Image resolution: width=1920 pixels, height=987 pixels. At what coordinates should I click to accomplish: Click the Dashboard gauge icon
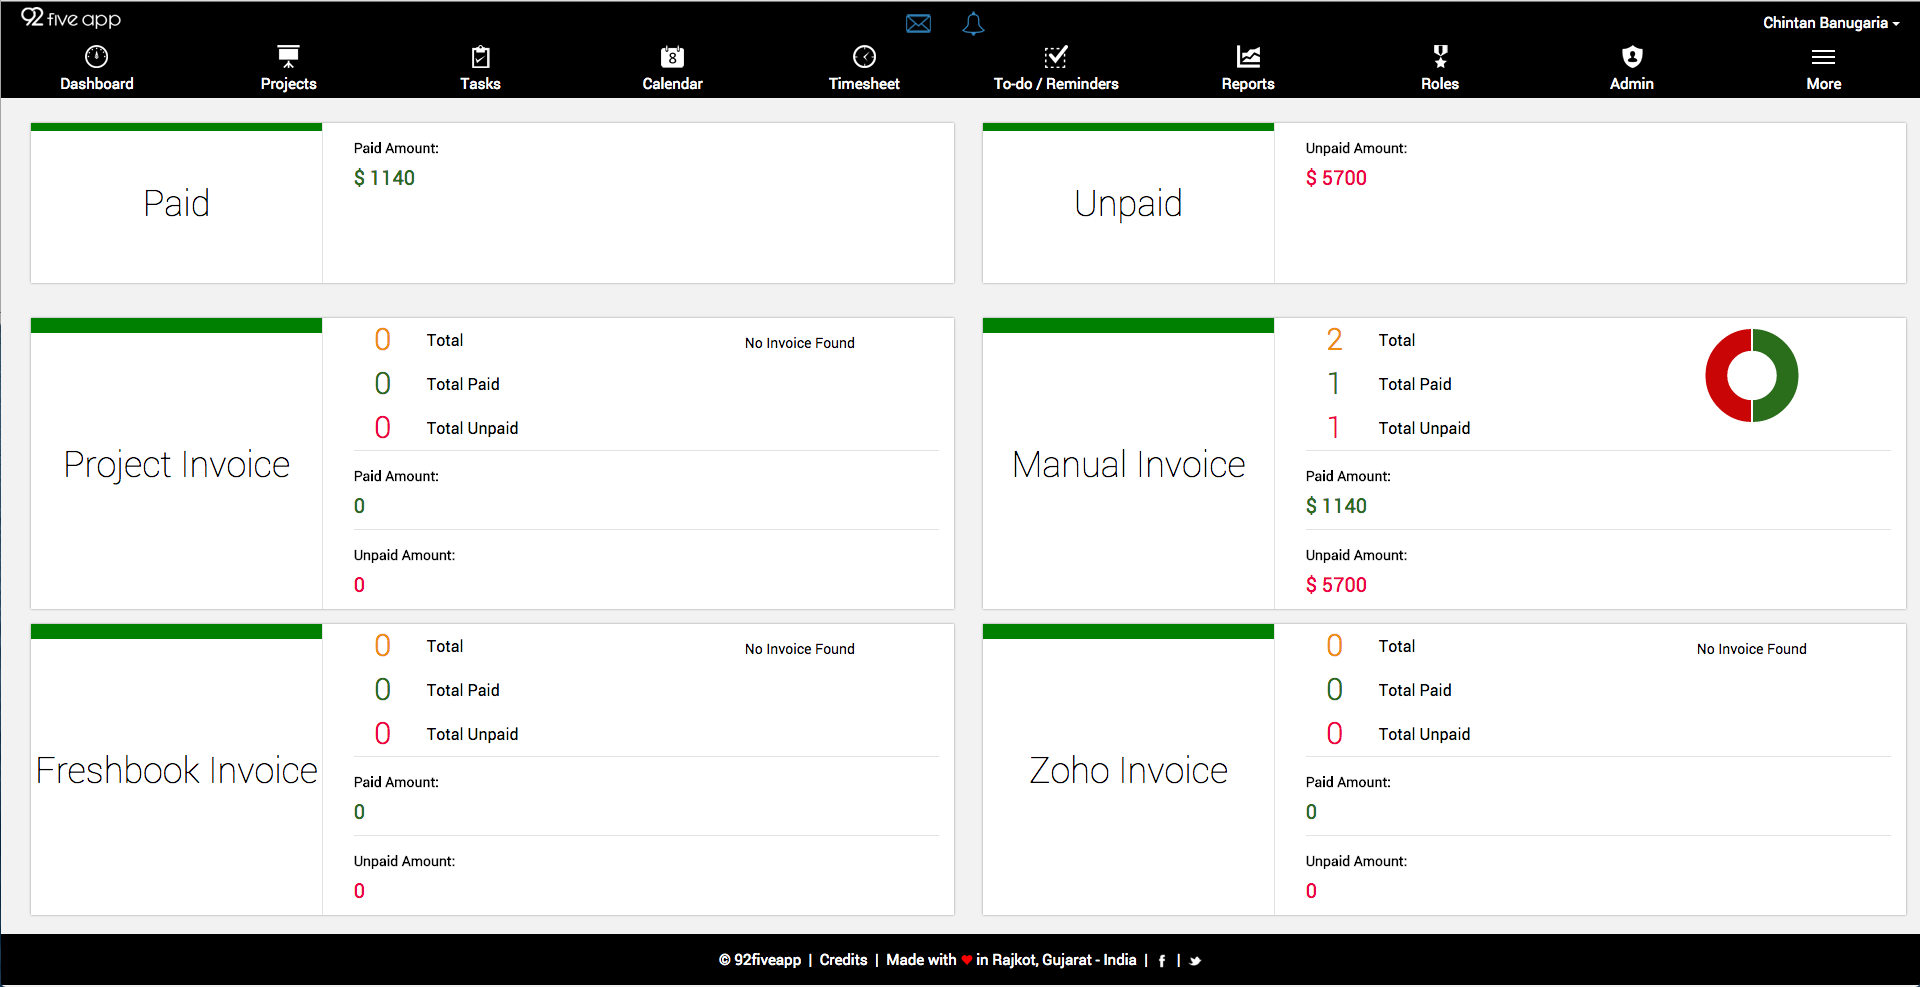point(96,56)
